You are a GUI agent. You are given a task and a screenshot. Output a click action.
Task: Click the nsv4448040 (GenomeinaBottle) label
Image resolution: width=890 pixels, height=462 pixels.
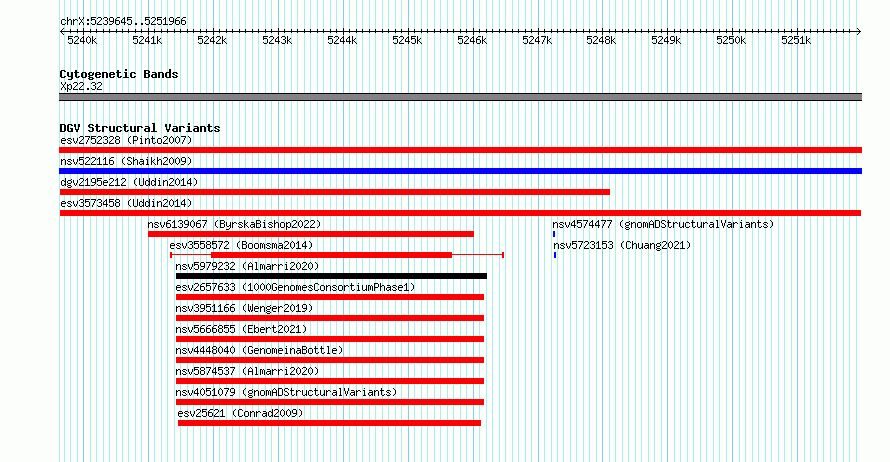coord(259,350)
